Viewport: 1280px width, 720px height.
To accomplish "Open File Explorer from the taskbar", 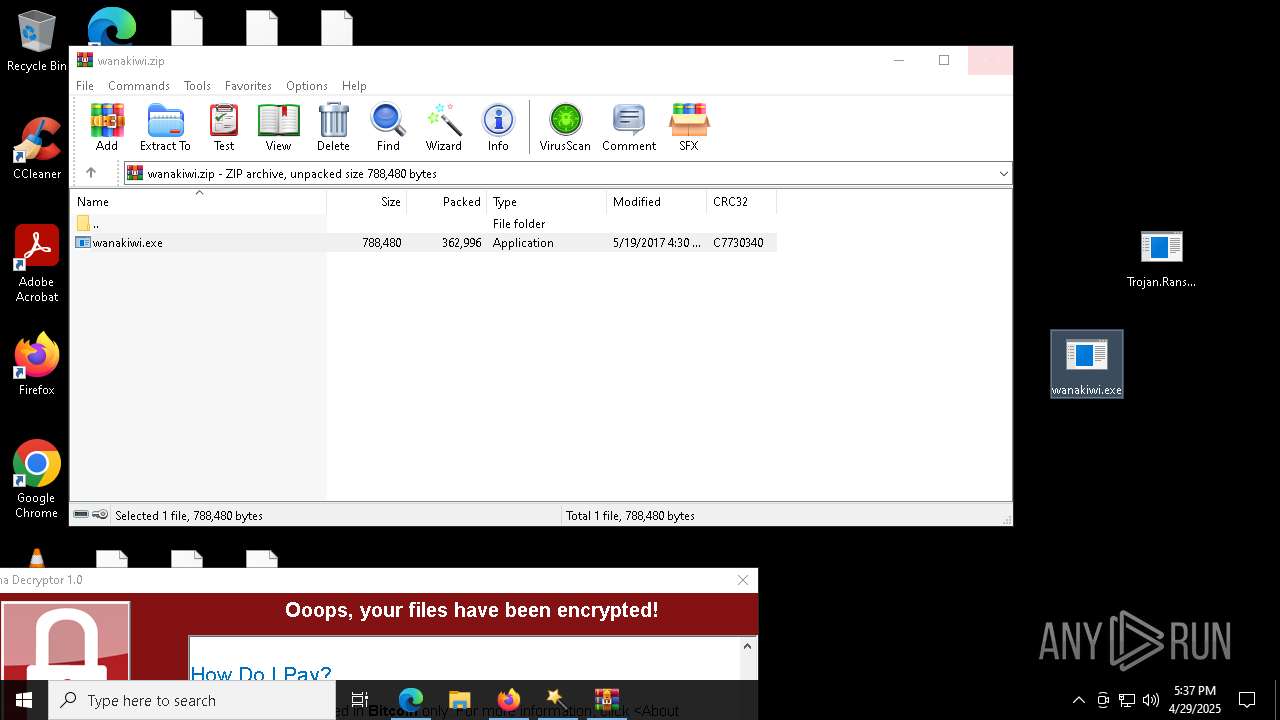I will (x=460, y=700).
